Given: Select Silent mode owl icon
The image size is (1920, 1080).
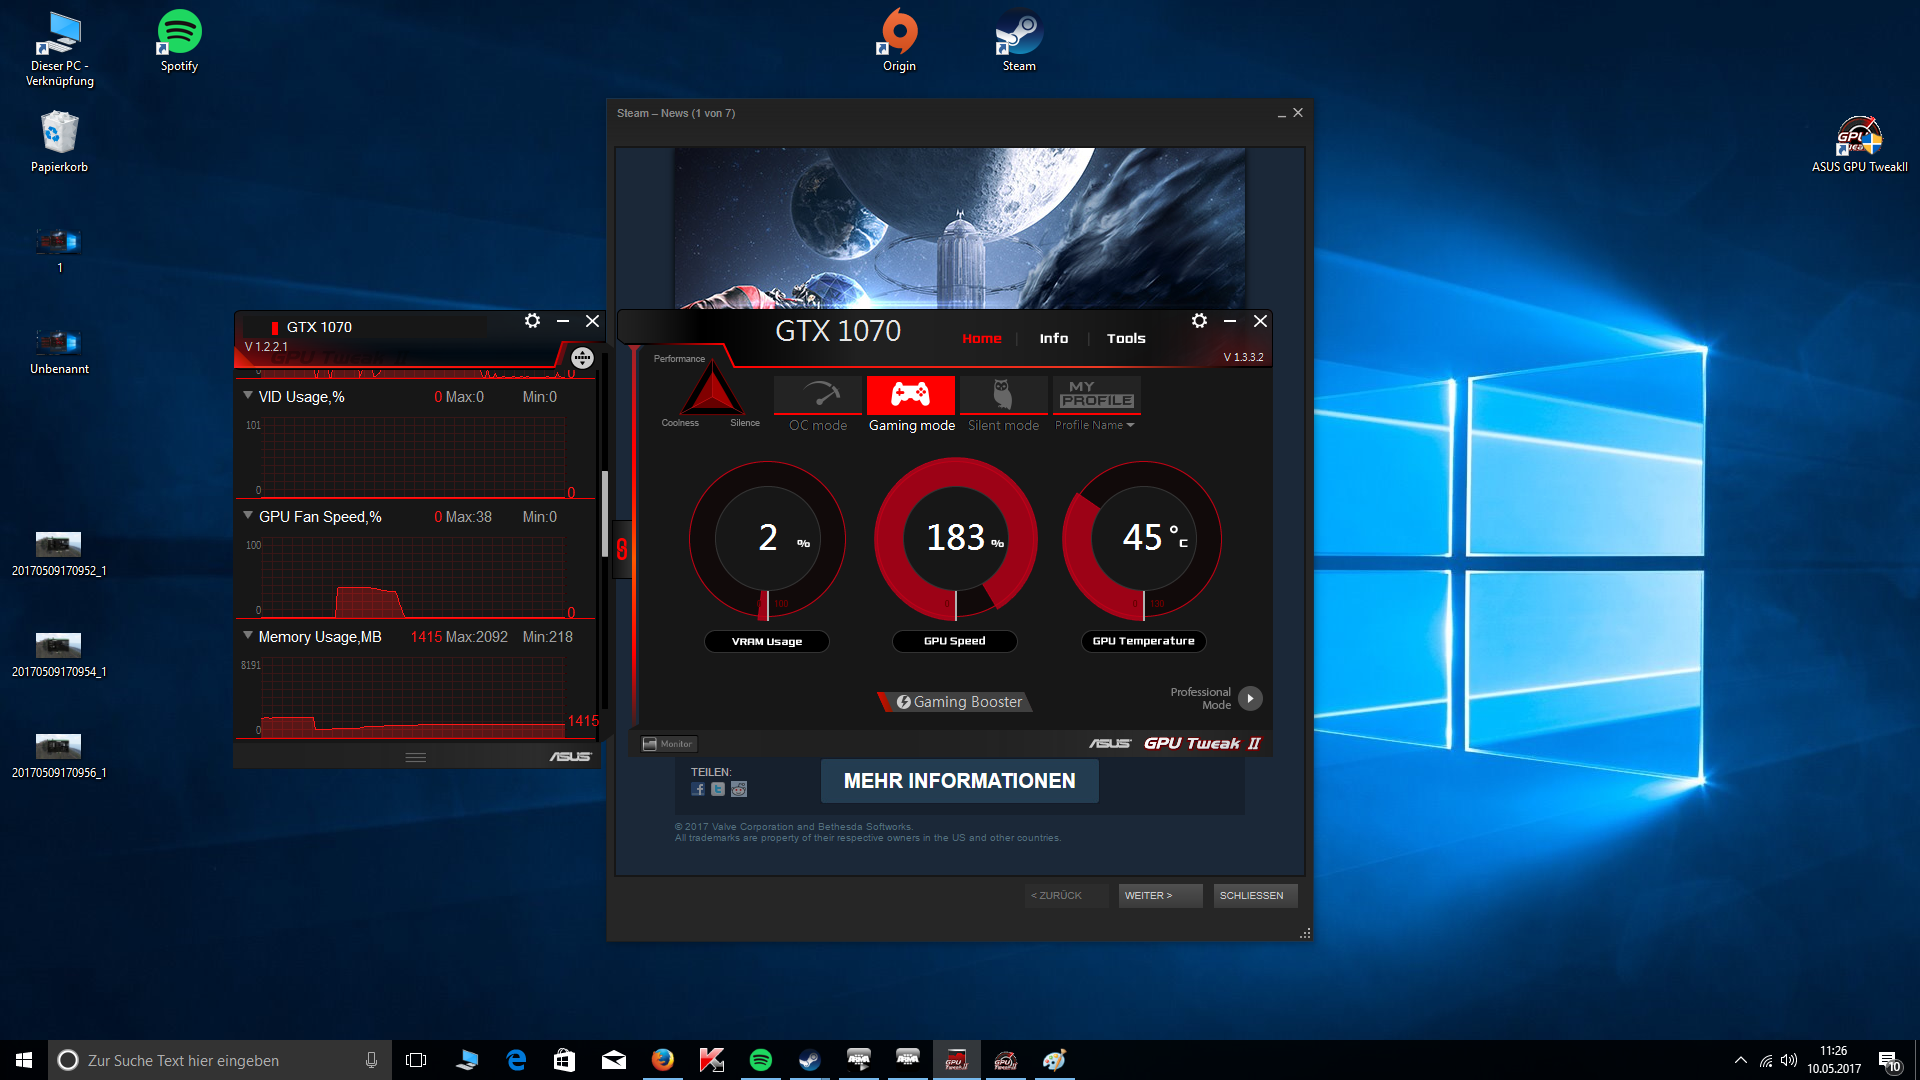Looking at the screenshot, I should point(1002,395).
